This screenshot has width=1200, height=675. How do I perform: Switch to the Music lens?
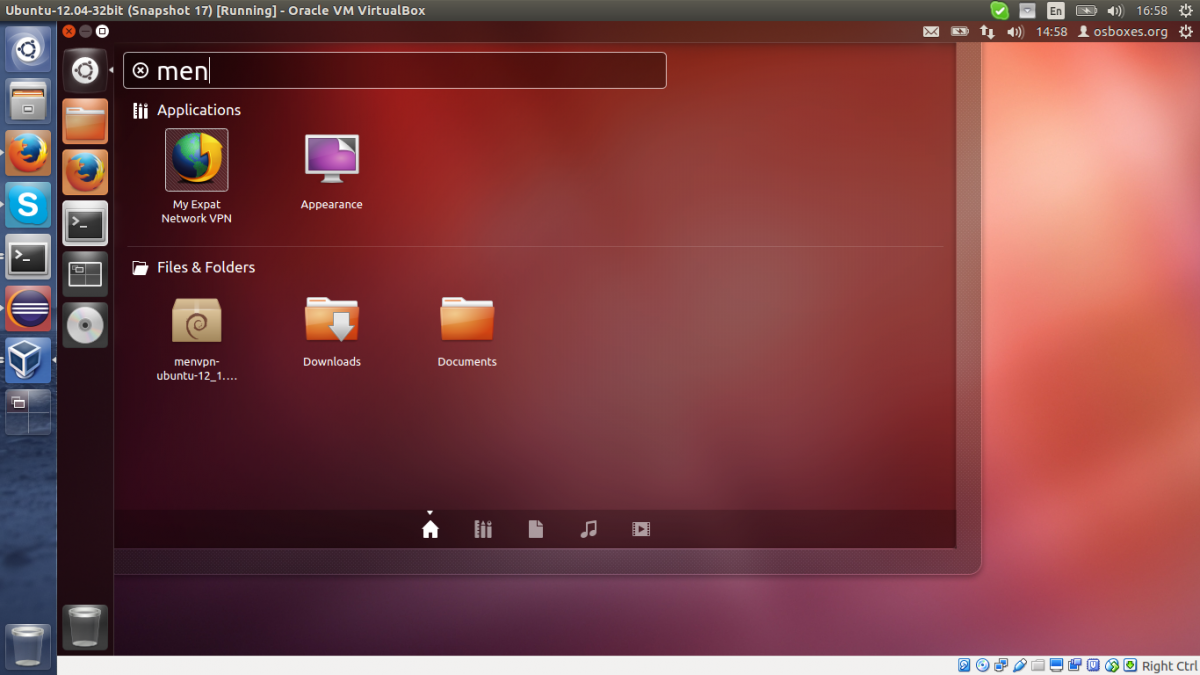point(588,528)
